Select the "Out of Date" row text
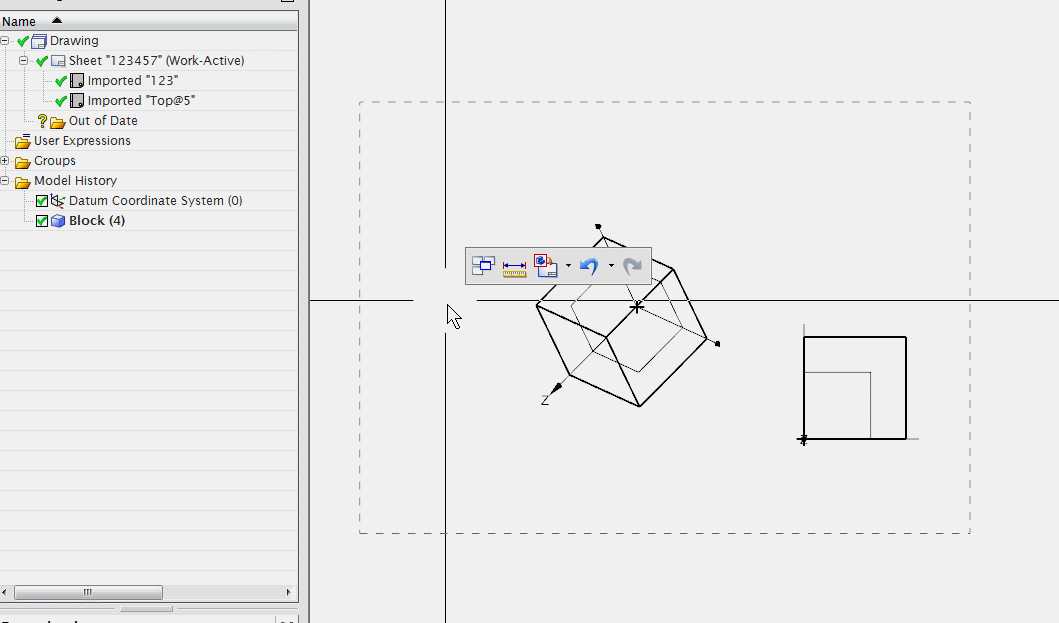The width and height of the screenshot is (1059, 623). tap(103, 120)
